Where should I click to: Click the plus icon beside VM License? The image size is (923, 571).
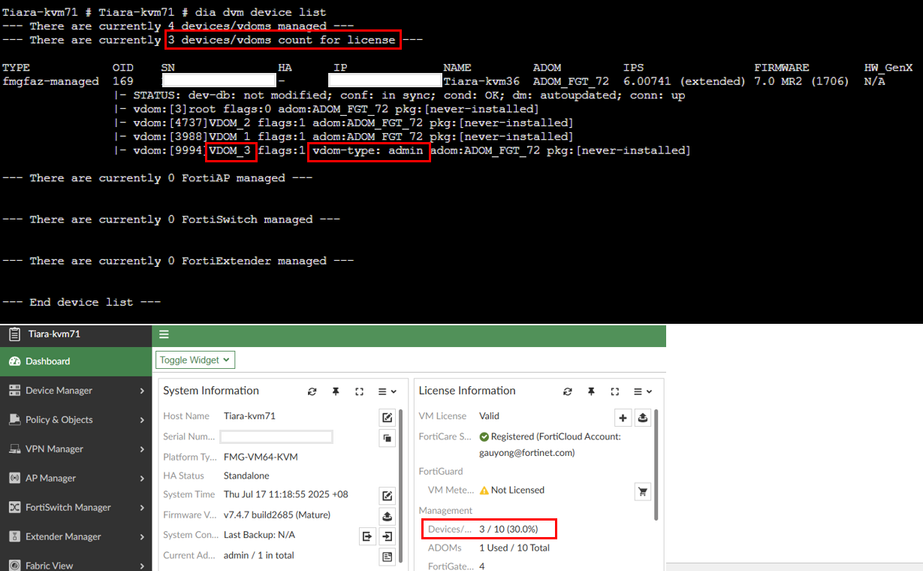pos(623,417)
